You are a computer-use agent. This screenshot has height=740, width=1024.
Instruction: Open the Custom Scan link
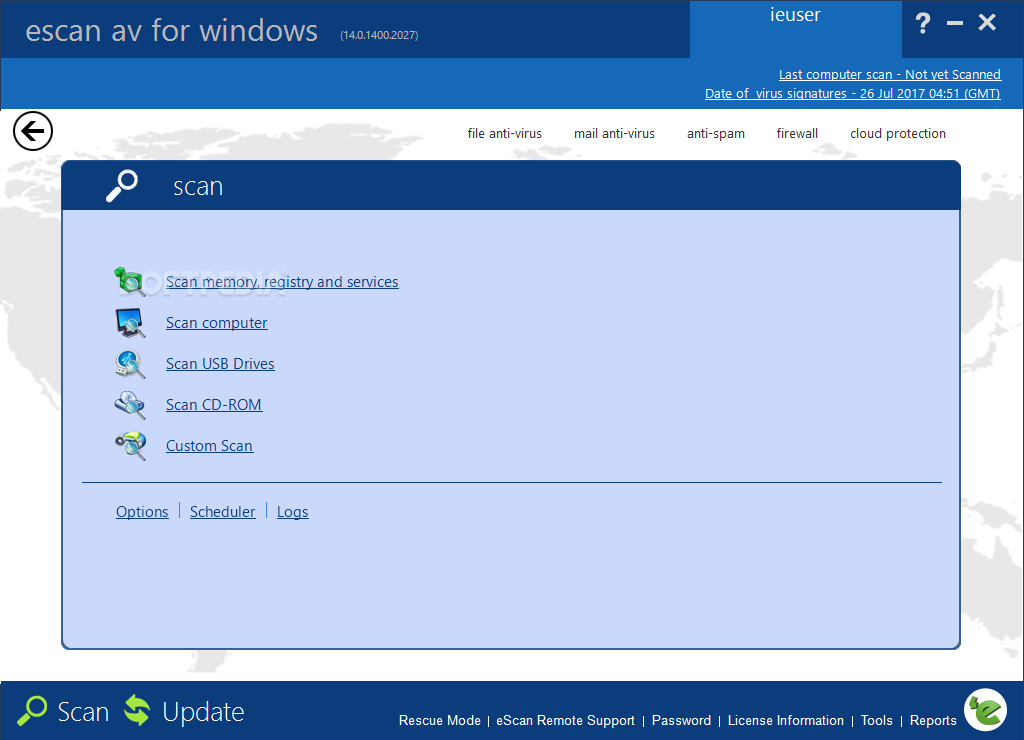(210, 446)
